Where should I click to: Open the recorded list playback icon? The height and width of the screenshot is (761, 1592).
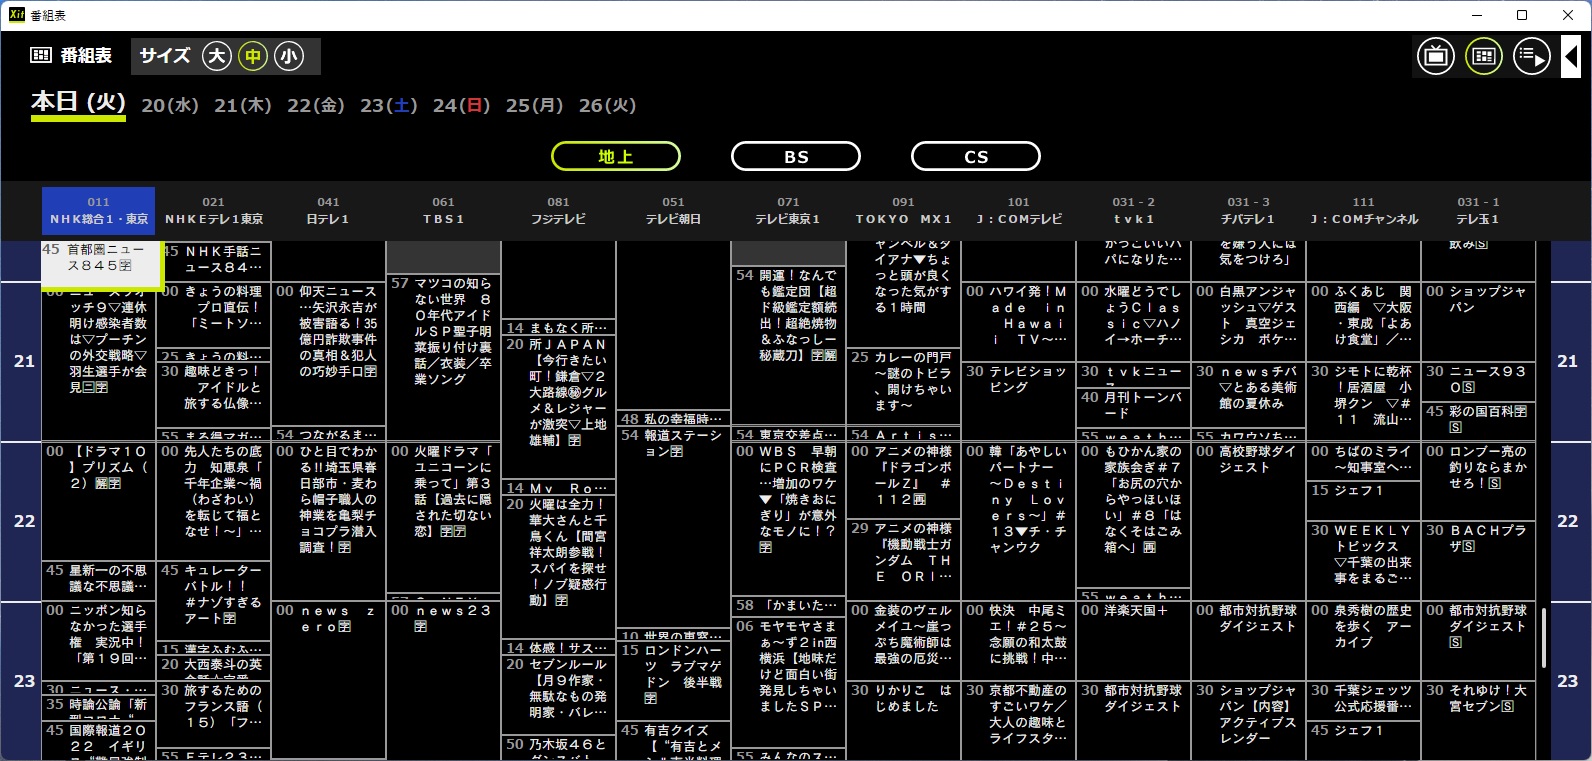click(1532, 56)
